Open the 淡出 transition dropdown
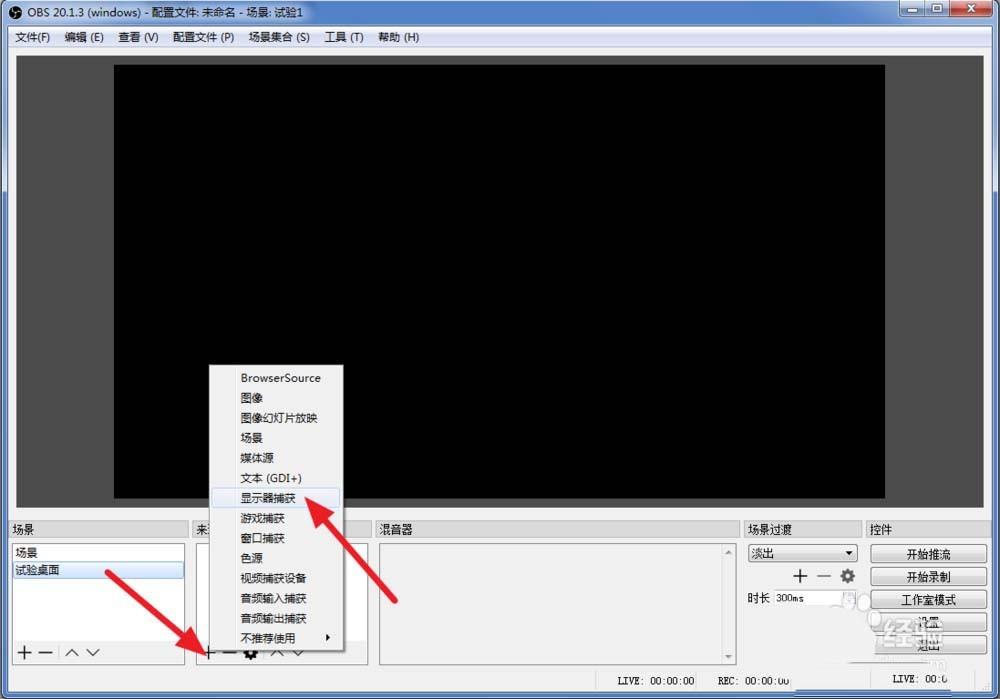The image size is (1000, 699). [802, 552]
